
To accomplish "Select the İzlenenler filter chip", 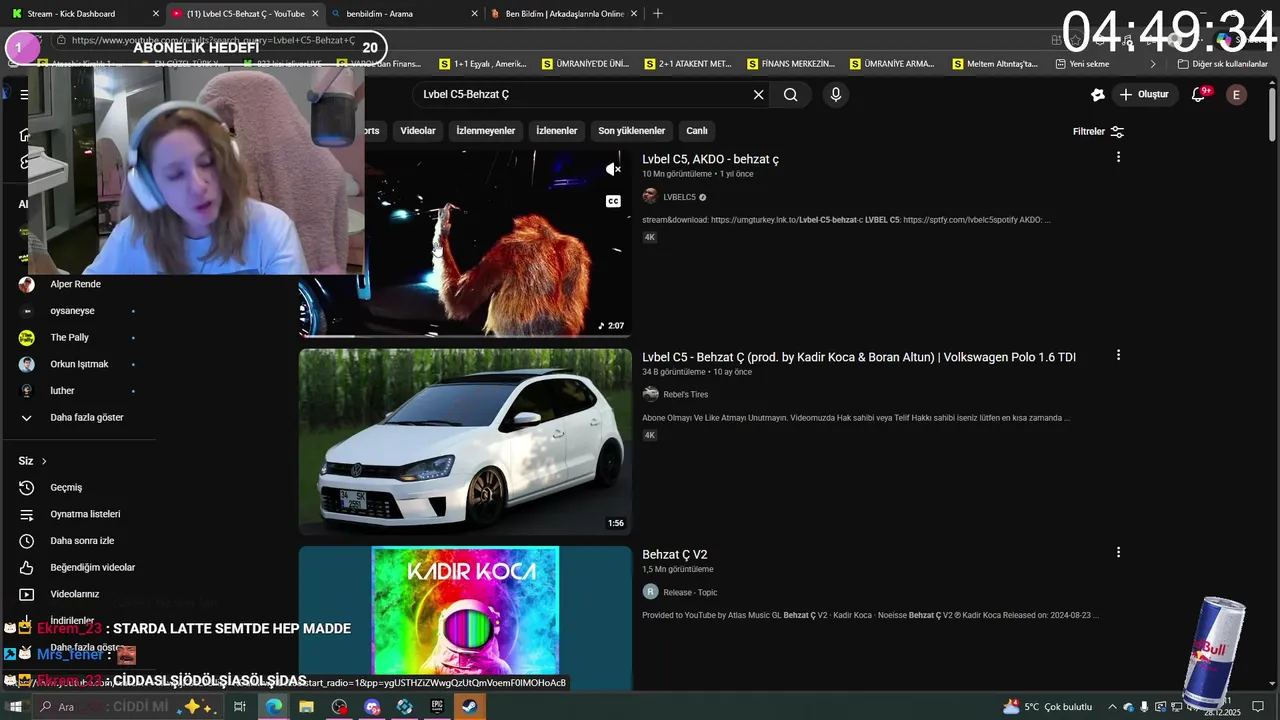I will [557, 131].
